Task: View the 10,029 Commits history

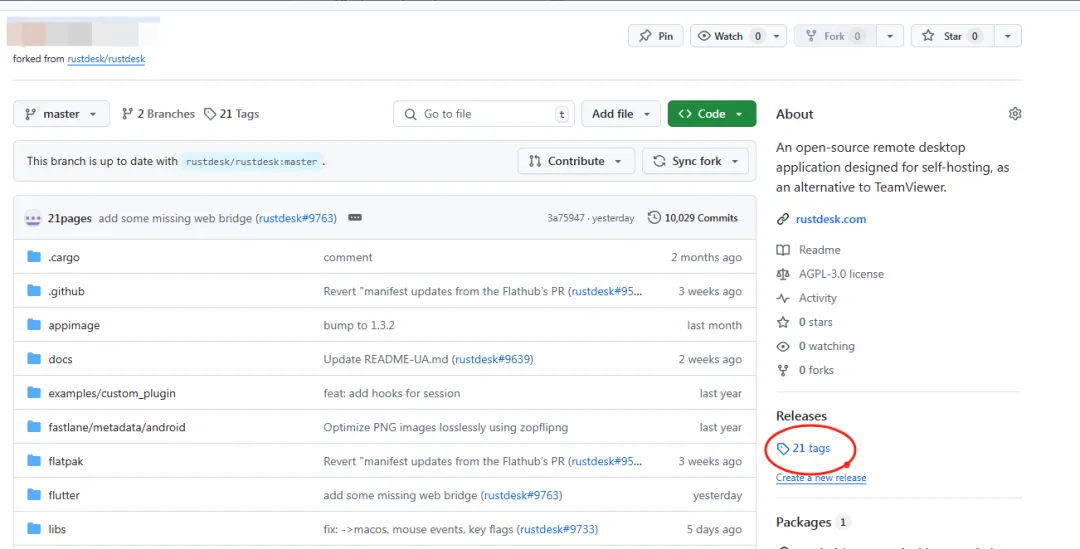Action: [x=693, y=218]
